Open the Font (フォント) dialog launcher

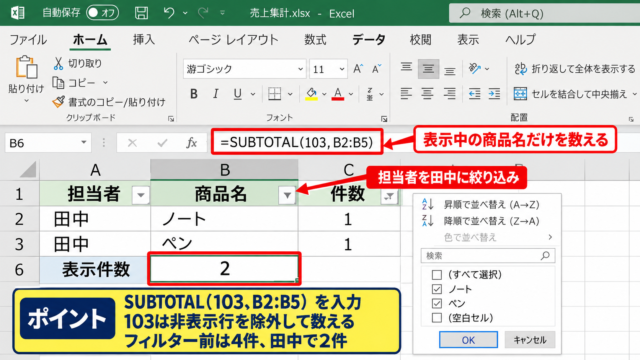[x=384, y=119]
